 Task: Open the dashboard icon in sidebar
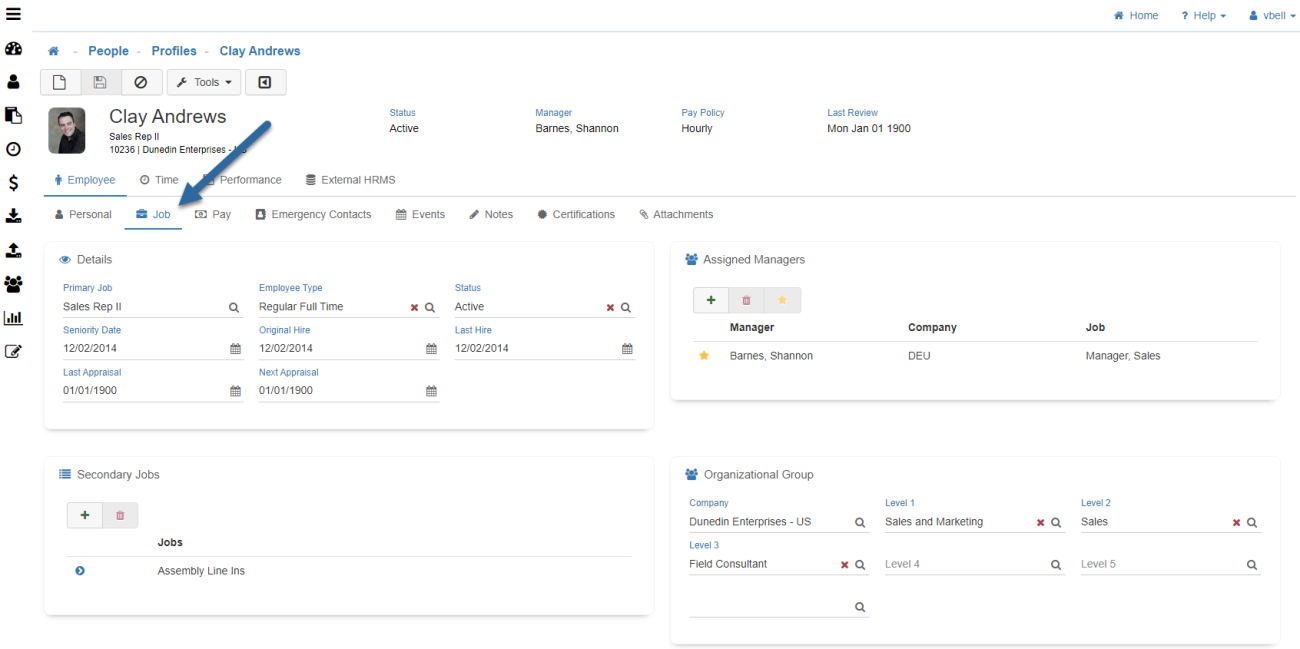coord(13,49)
